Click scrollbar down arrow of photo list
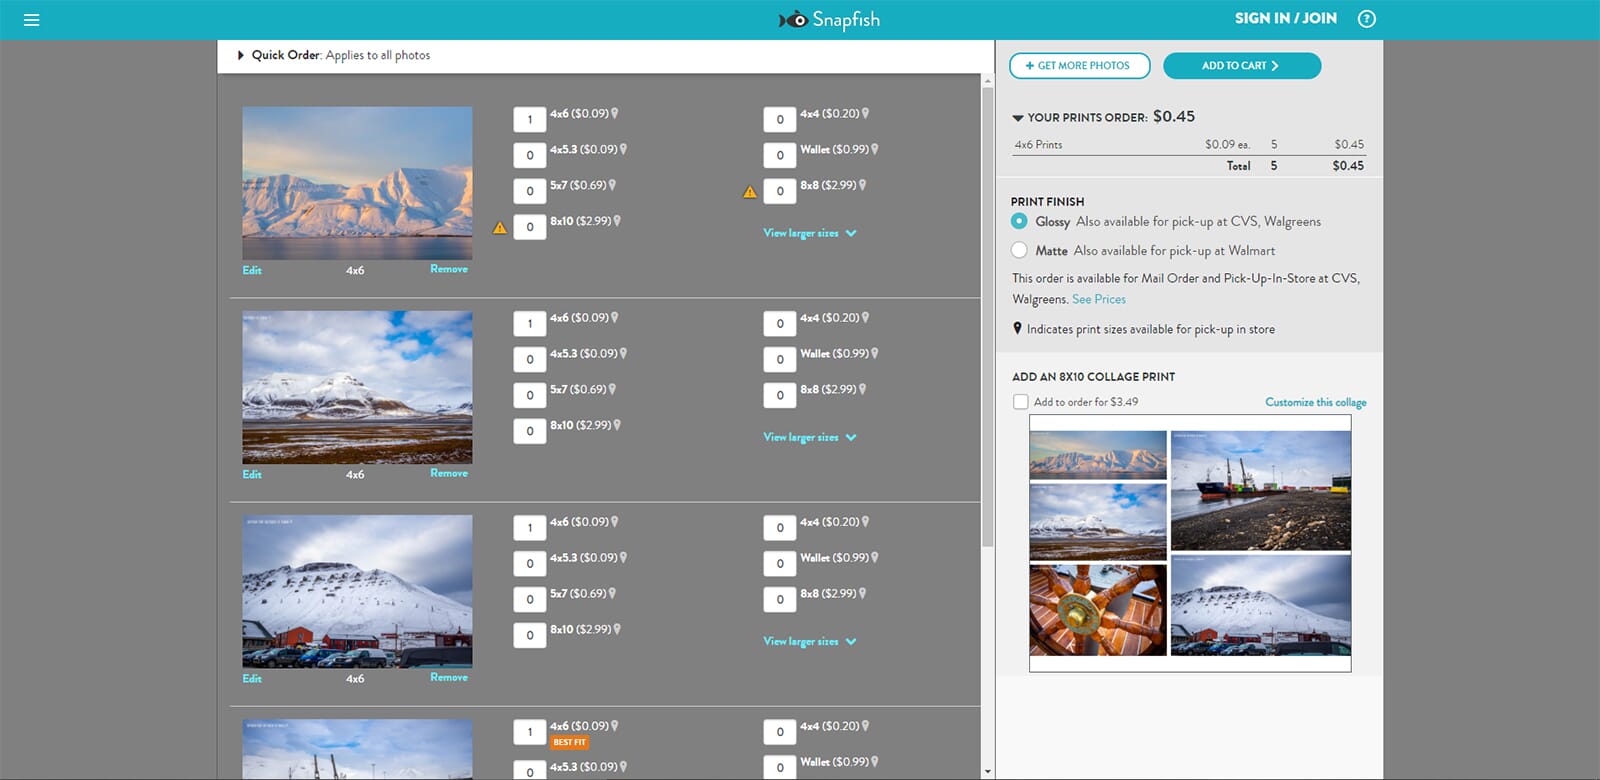1600x780 pixels. [x=988, y=772]
